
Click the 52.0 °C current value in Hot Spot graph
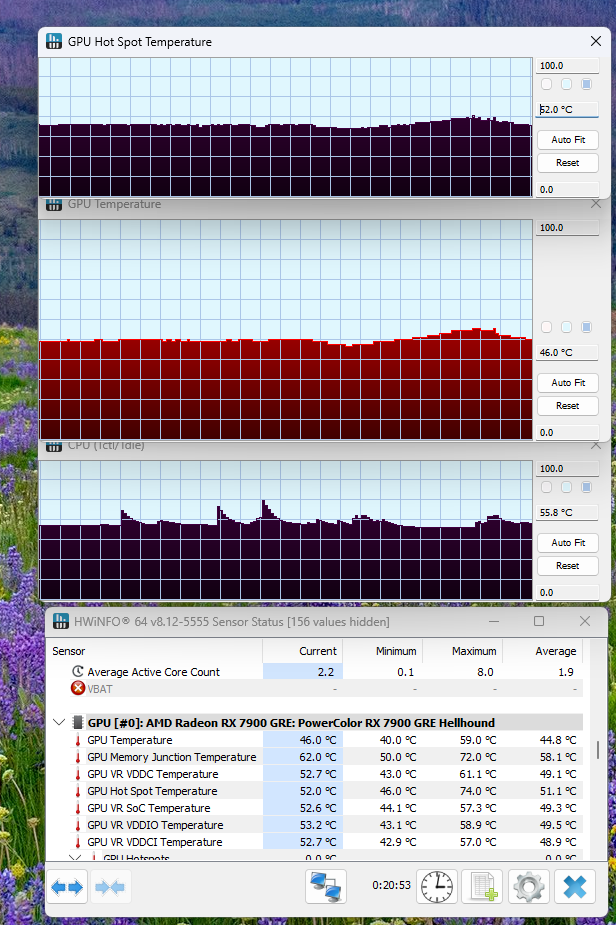[567, 109]
